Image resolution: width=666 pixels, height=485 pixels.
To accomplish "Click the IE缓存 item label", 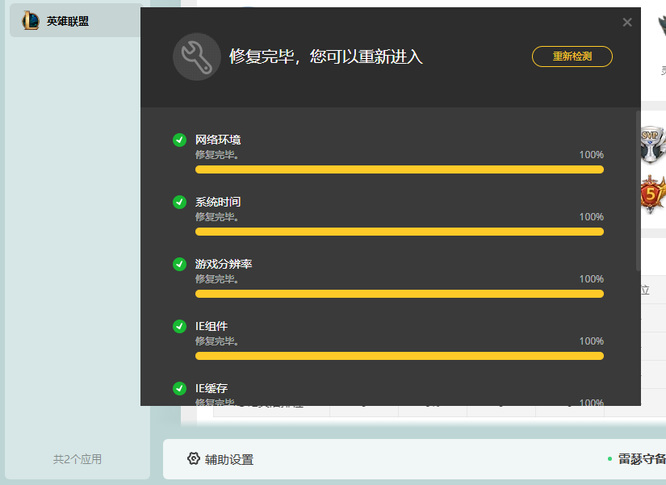I will click(212, 388).
